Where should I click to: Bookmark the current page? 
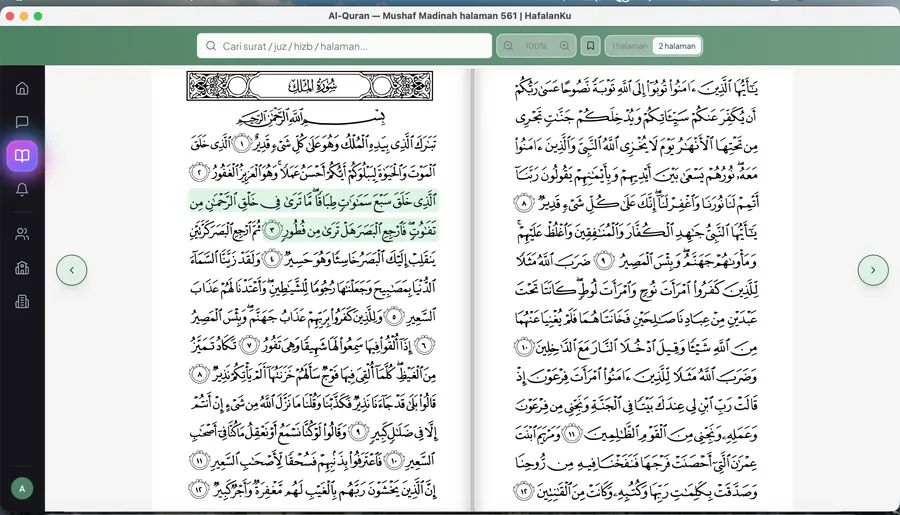point(591,46)
